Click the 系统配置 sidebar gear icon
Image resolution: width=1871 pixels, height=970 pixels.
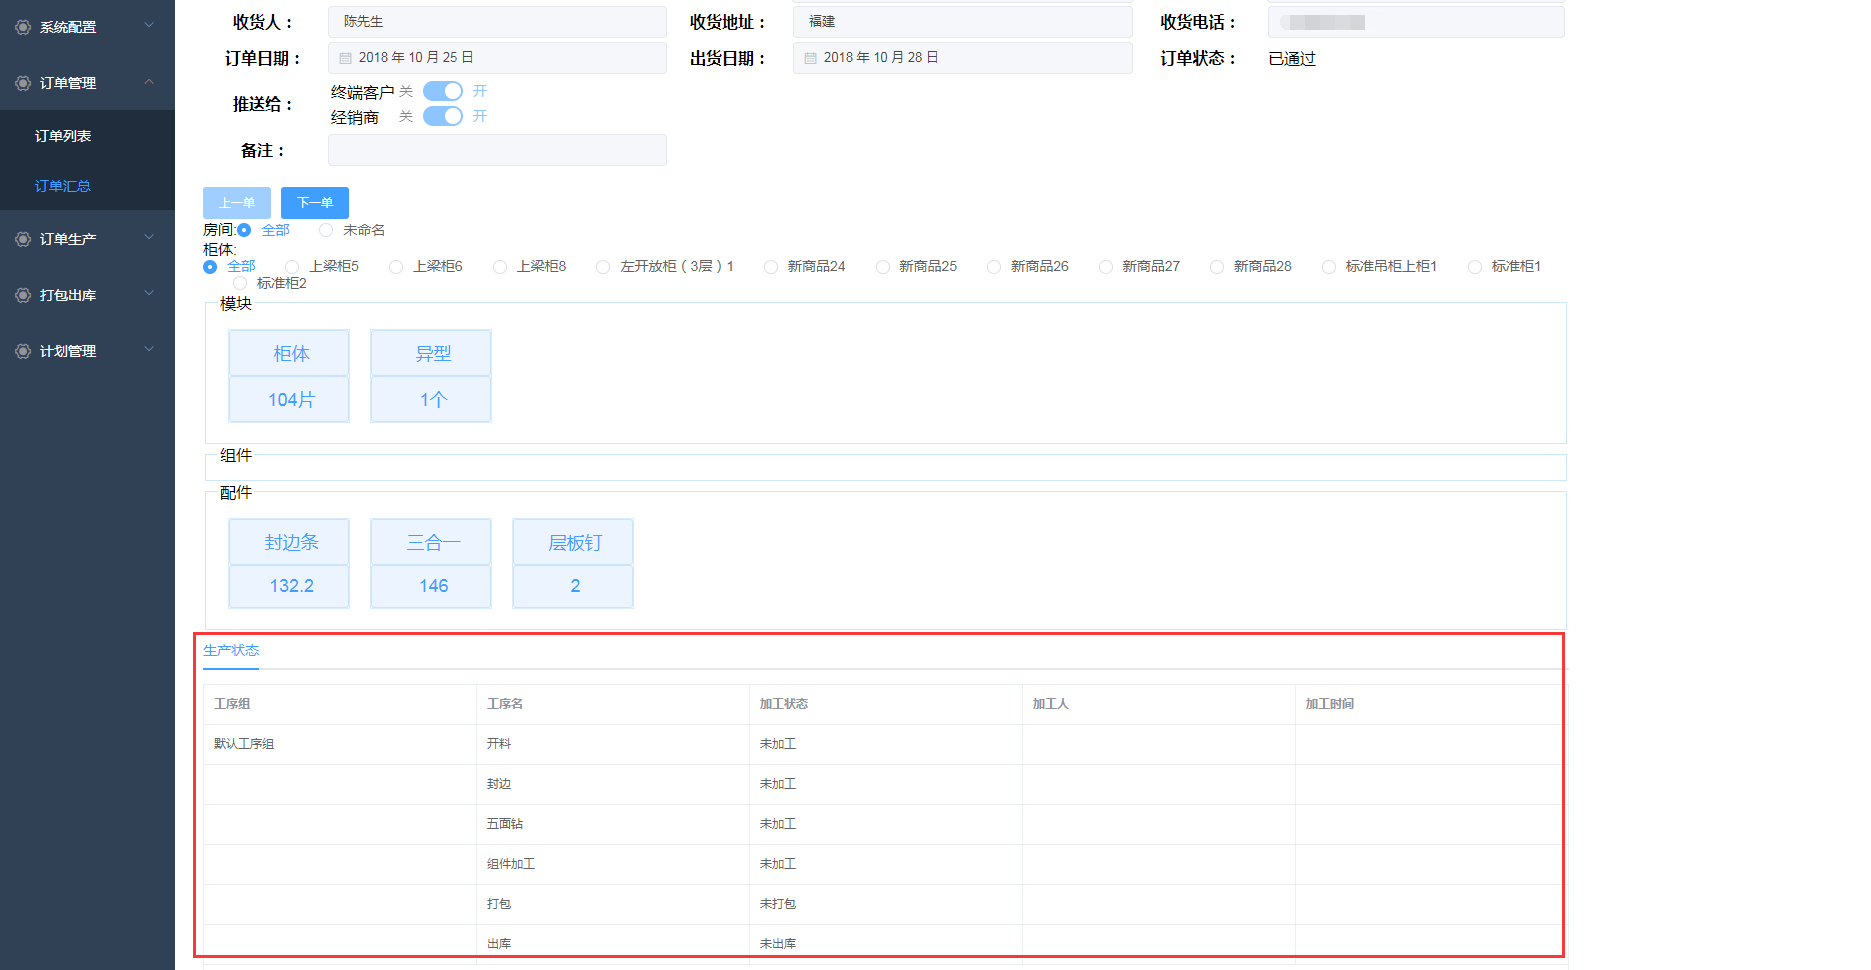click(23, 27)
